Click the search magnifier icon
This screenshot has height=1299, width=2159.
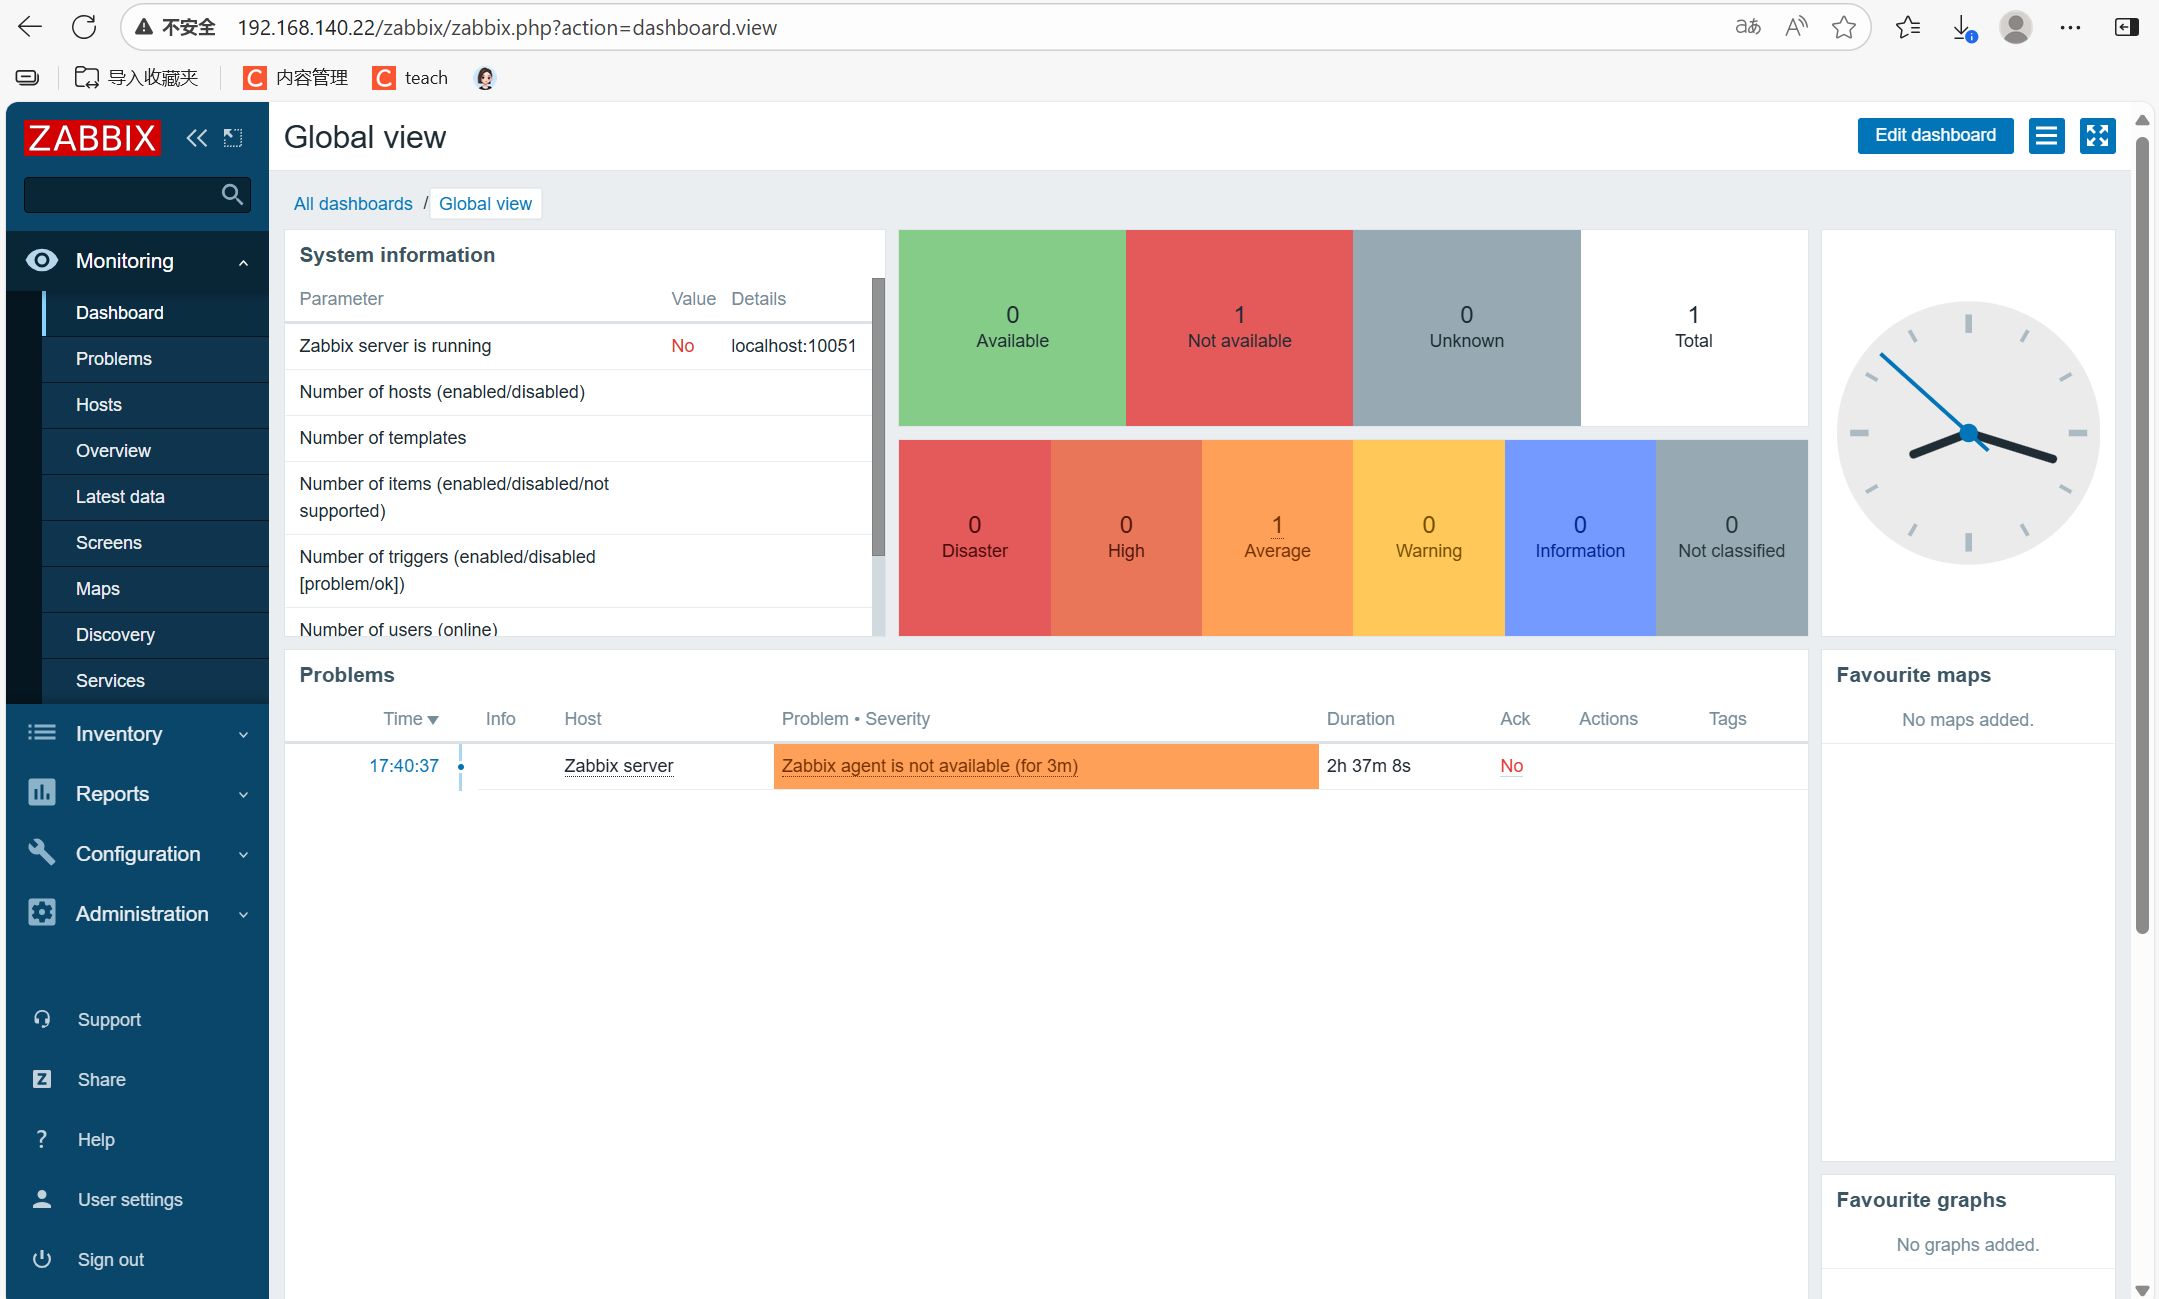(x=232, y=195)
